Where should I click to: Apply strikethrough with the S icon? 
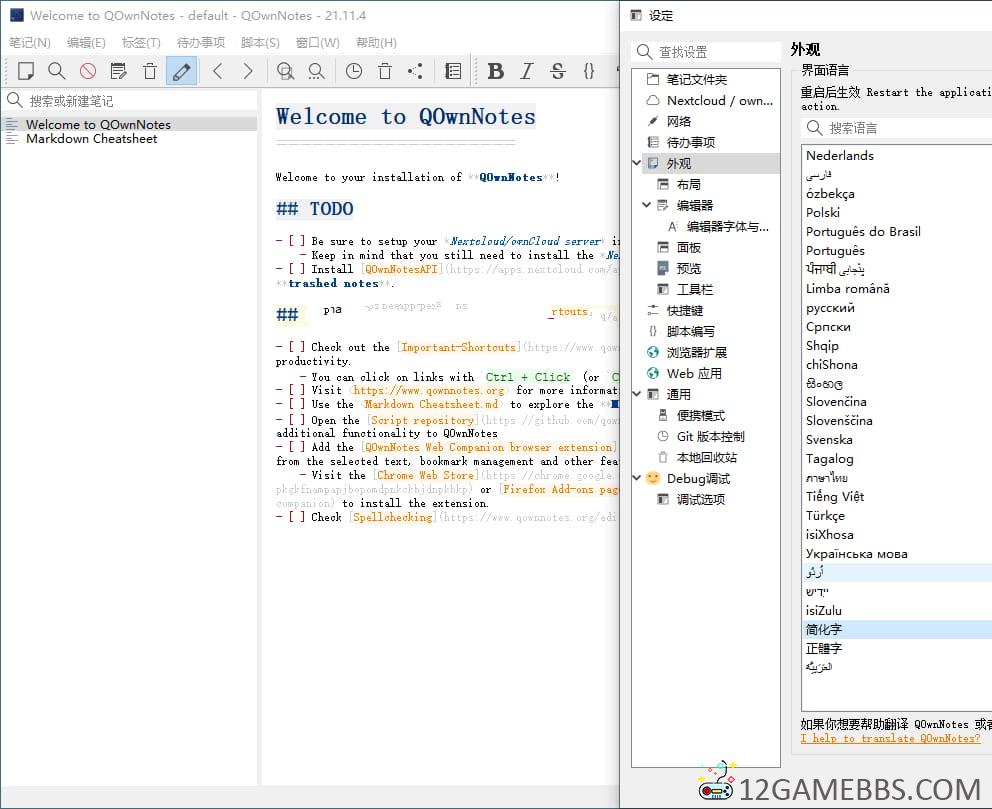[558, 71]
